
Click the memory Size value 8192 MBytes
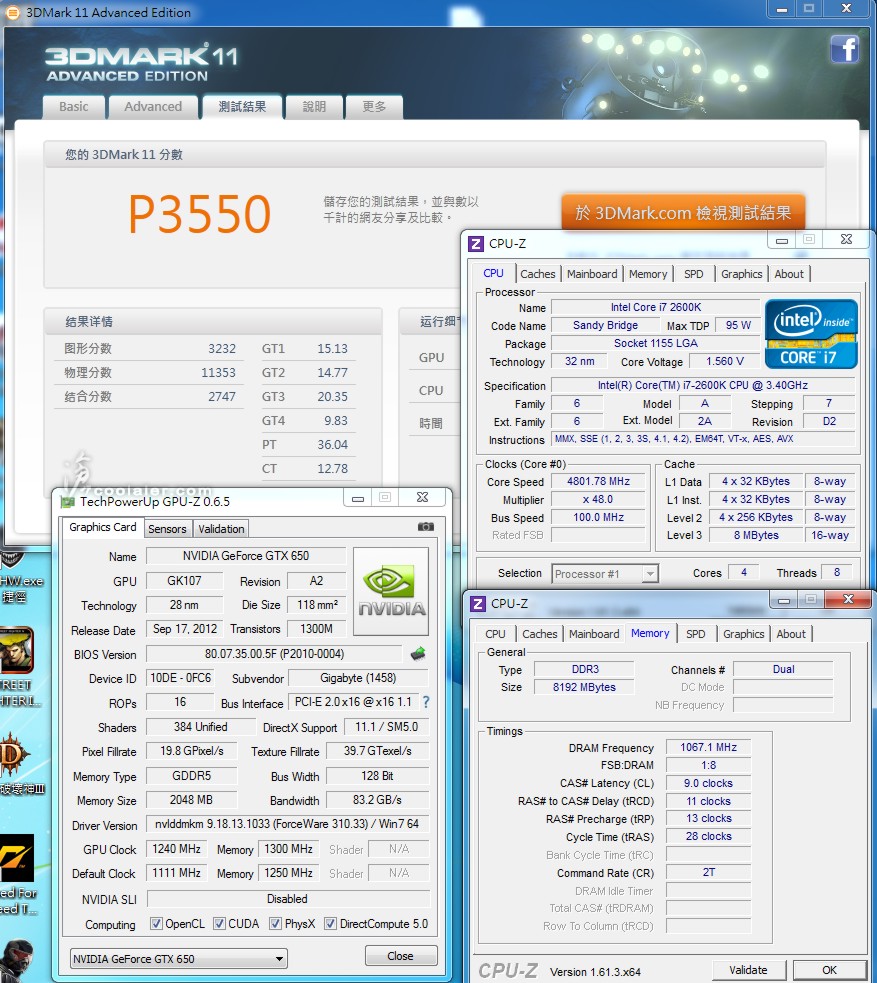tap(584, 687)
